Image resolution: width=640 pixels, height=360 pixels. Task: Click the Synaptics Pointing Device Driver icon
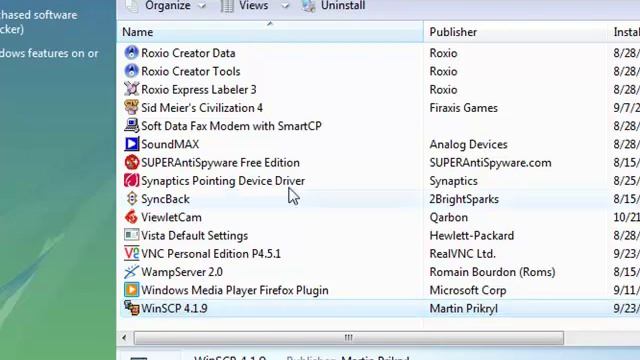pos(131,180)
